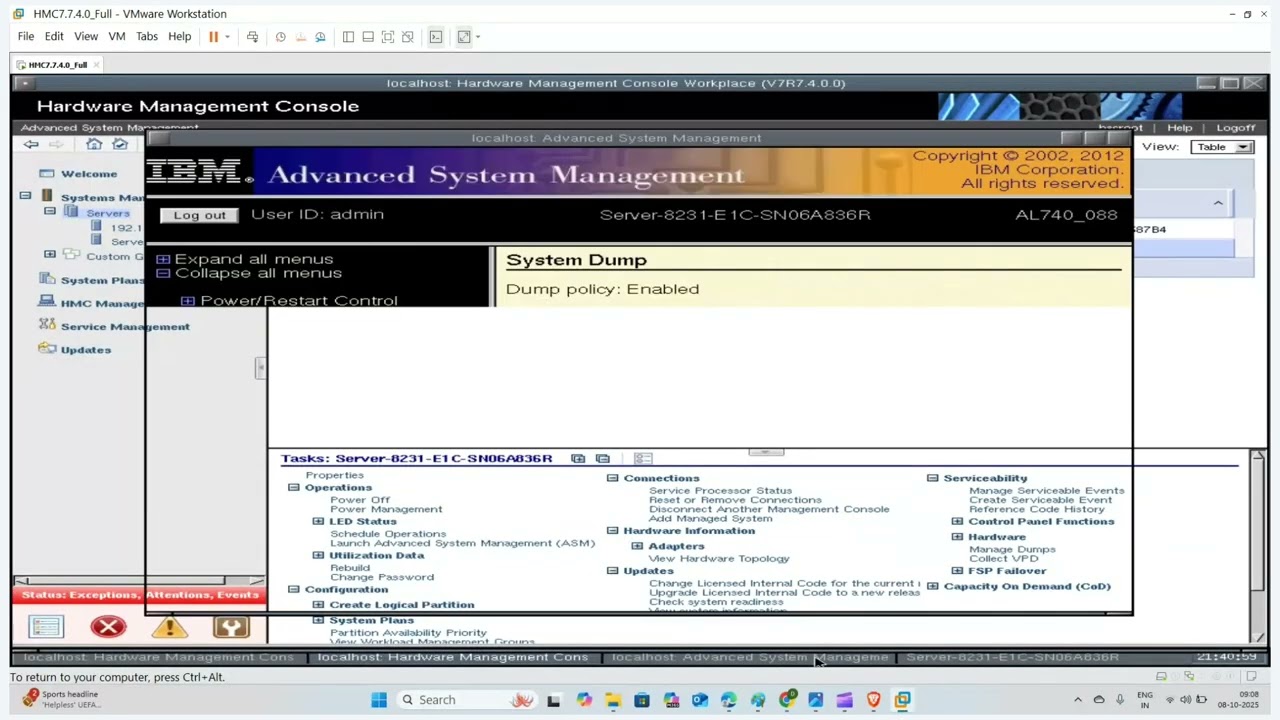Show or hide VMware library sidebar icon

348,37
